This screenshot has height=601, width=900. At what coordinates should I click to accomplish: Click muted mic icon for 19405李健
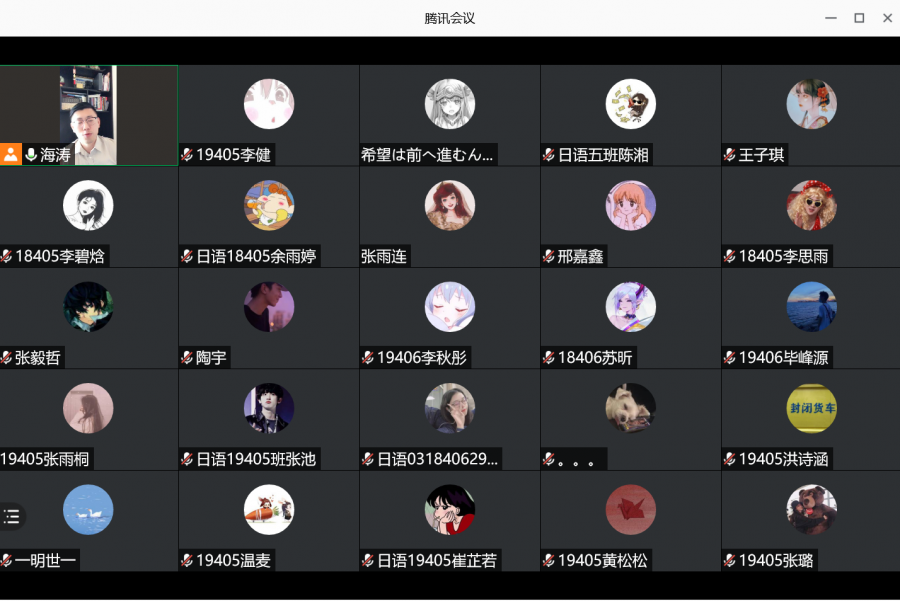[187, 154]
